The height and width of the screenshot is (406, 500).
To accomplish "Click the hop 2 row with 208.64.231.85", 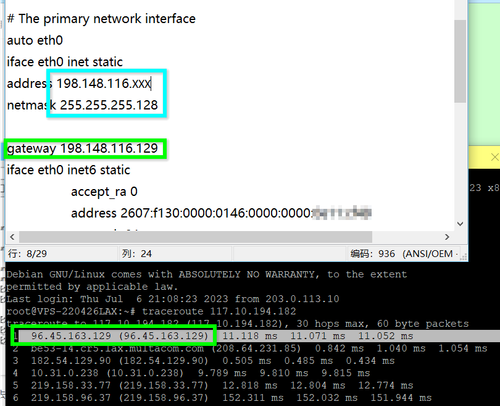I will pyautogui.click(x=250, y=348).
